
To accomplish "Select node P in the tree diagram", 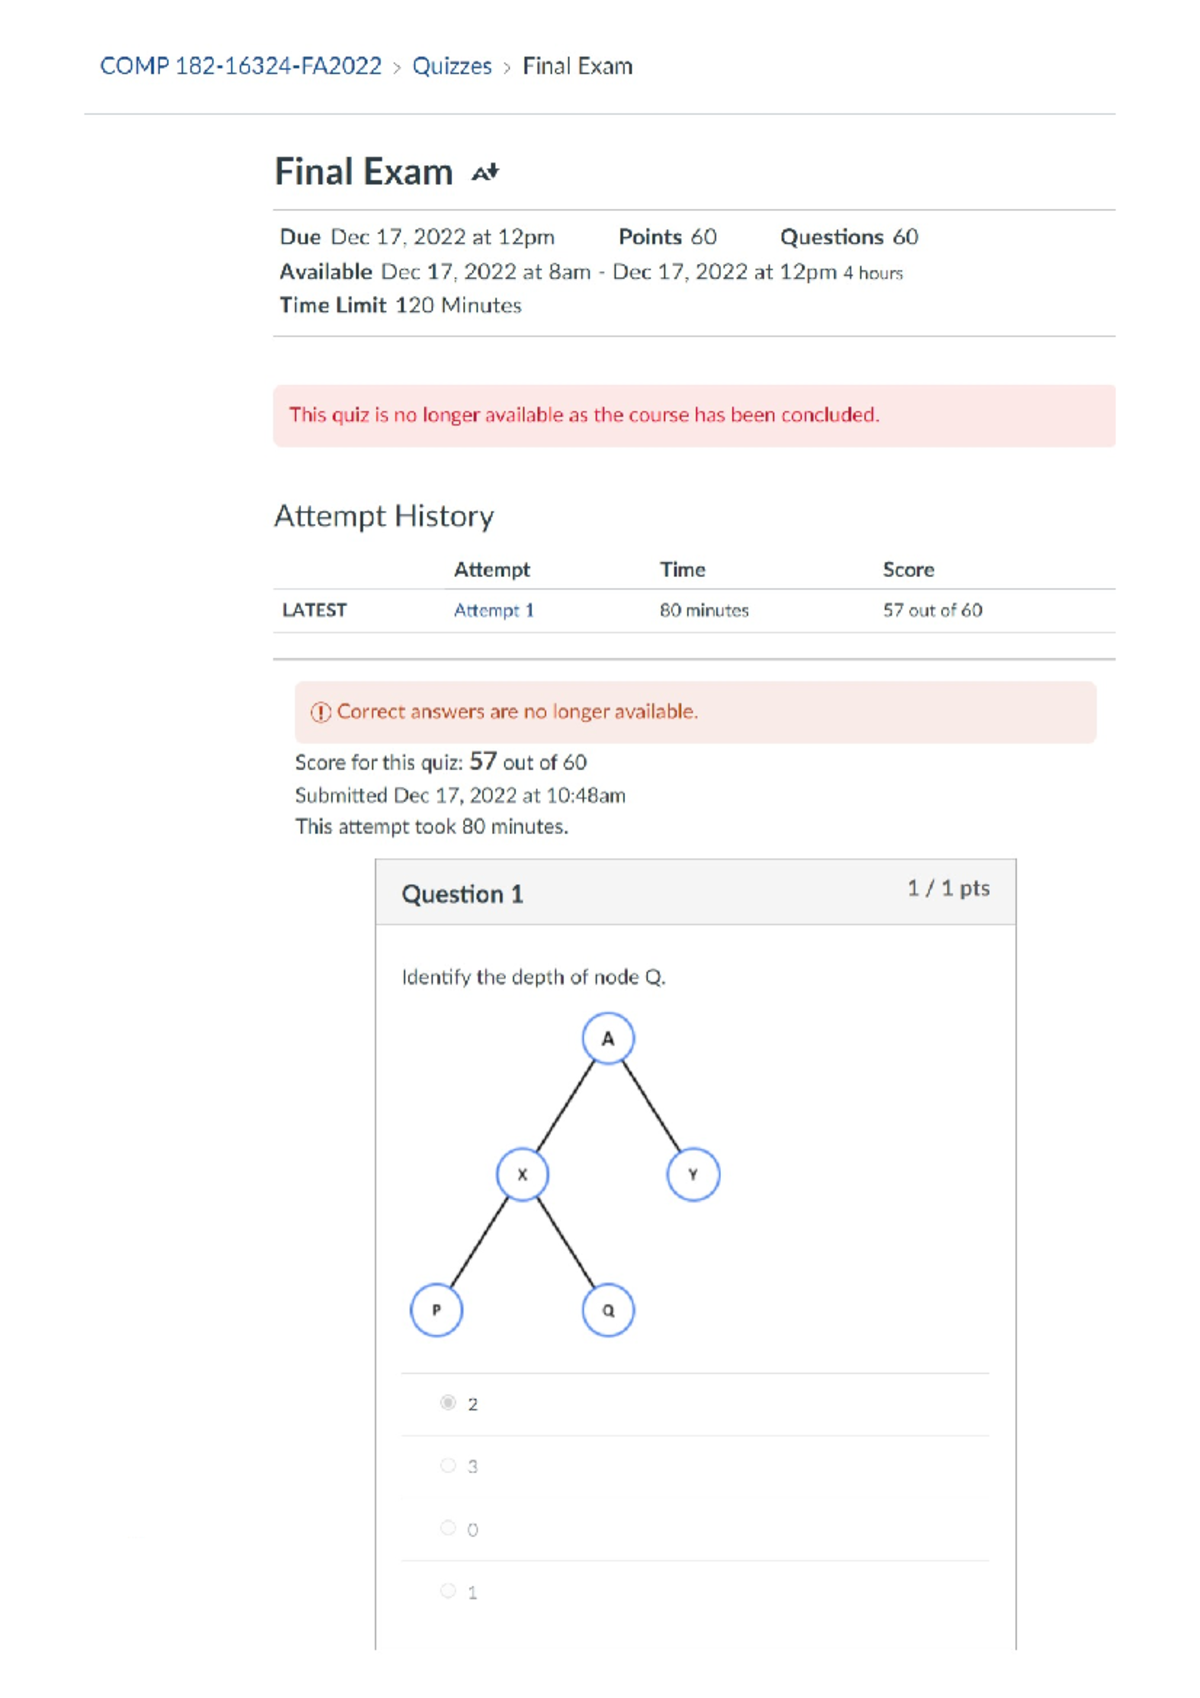I will coord(436,1310).
